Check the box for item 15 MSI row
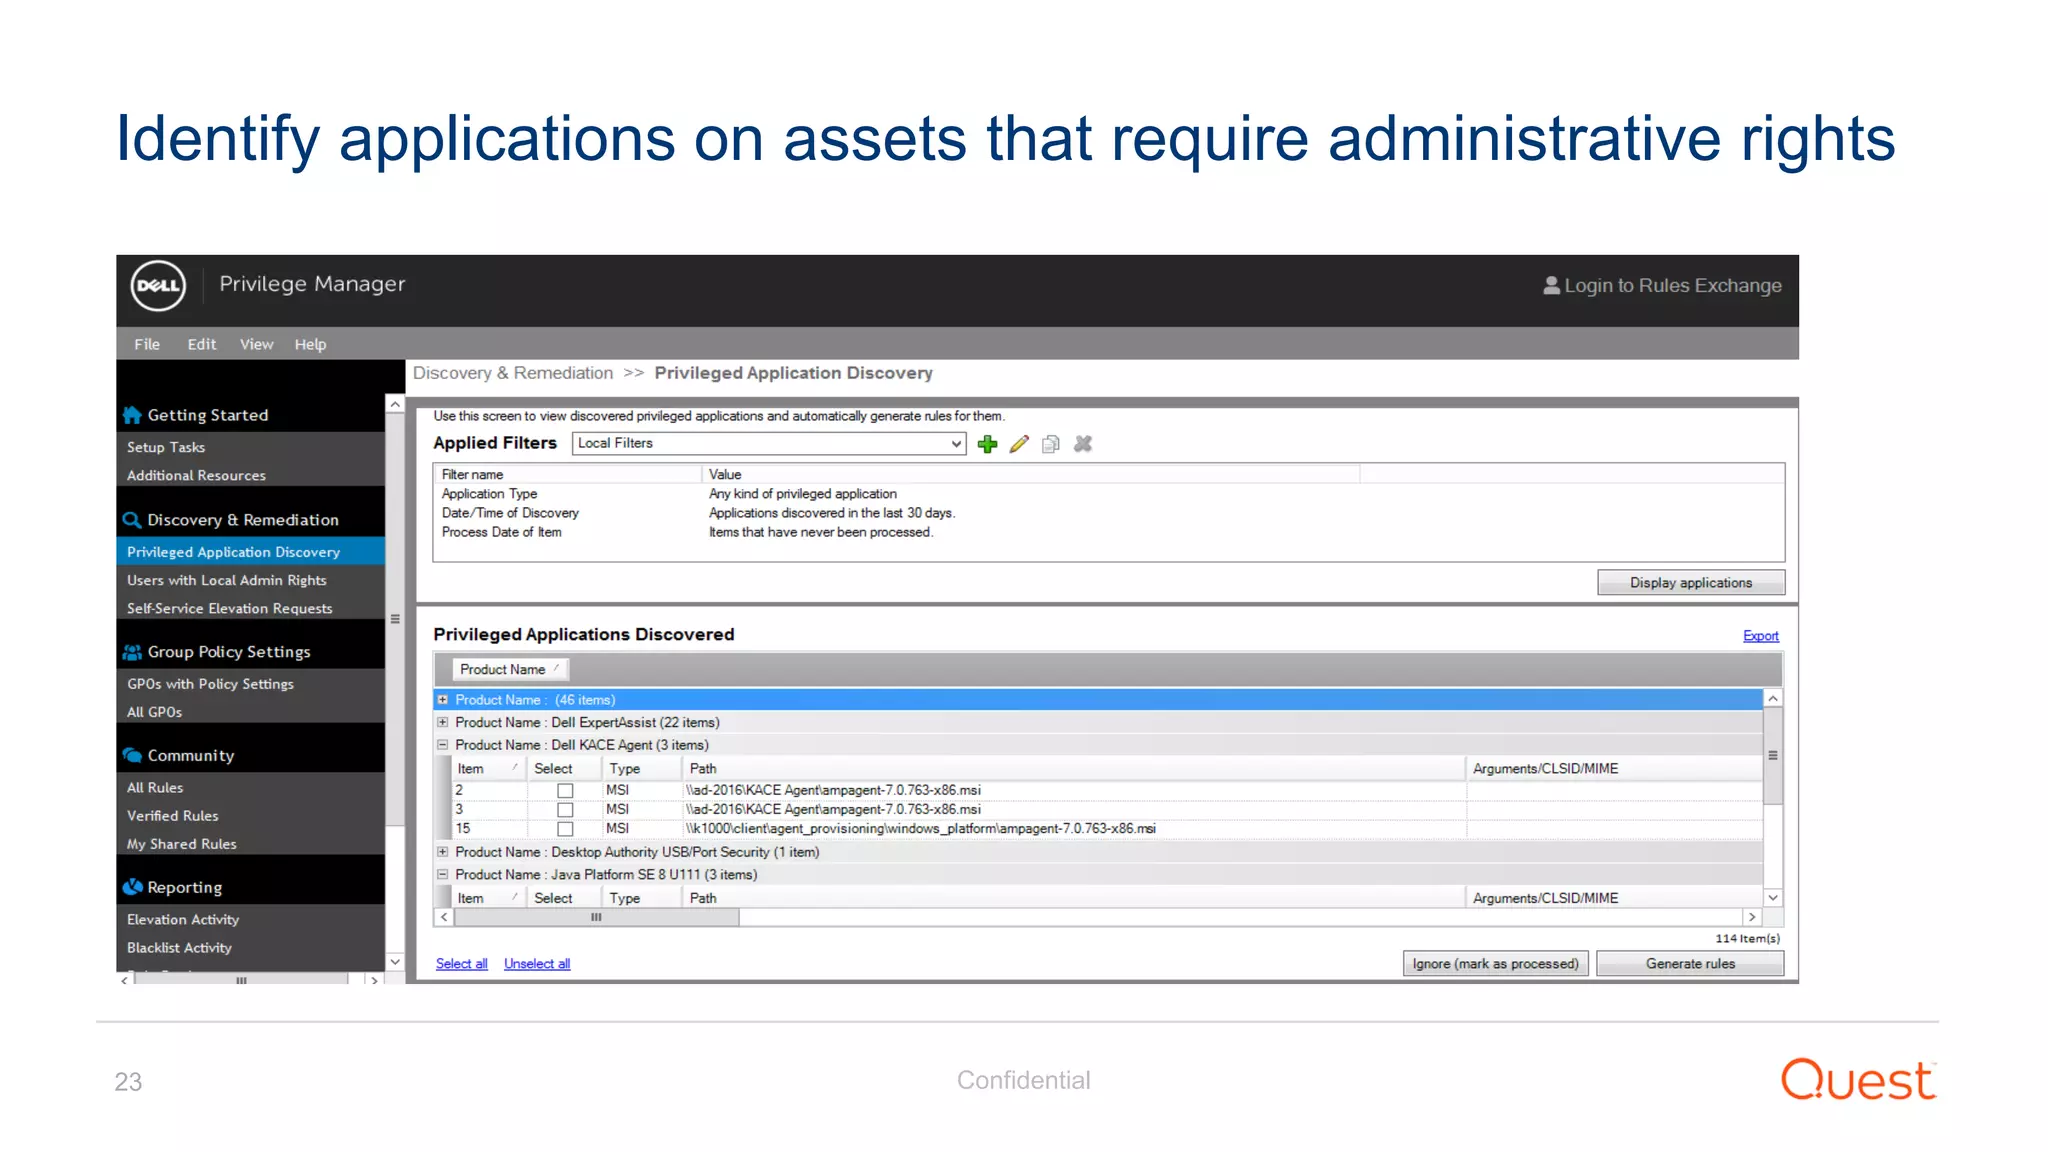The height and width of the screenshot is (1152, 2048). [x=565, y=829]
